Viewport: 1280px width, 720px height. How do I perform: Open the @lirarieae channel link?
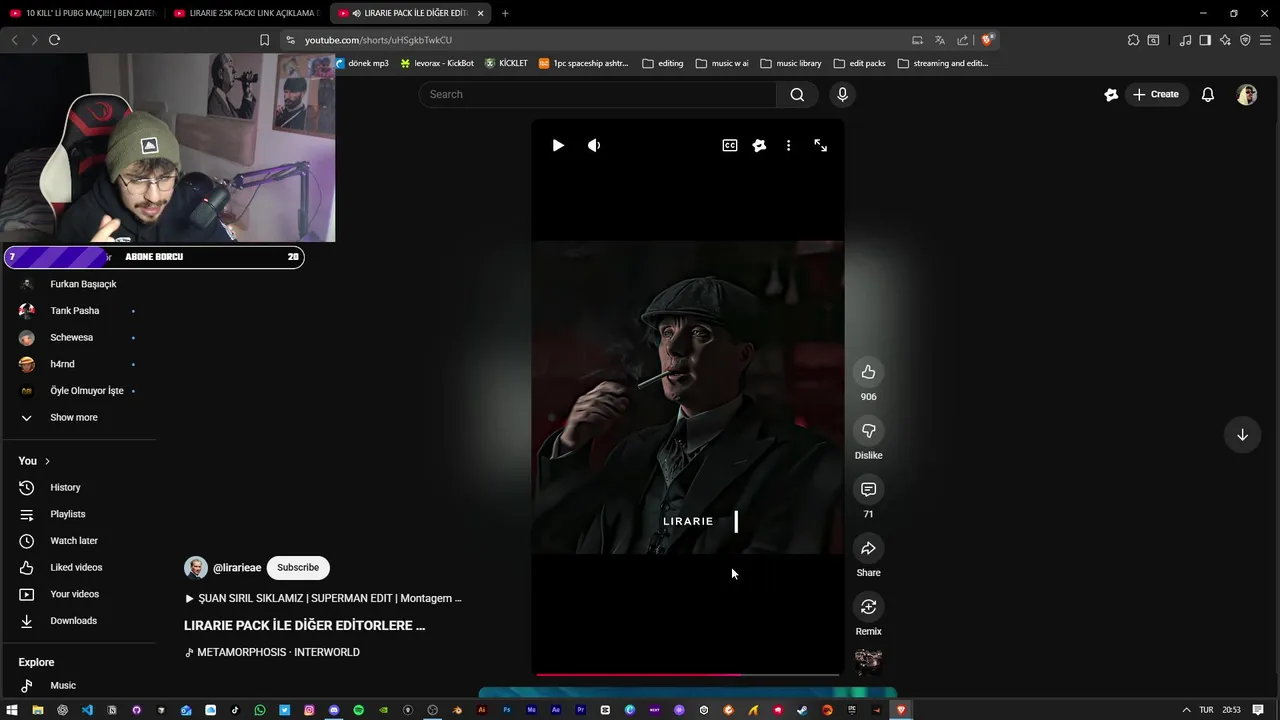pos(237,568)
